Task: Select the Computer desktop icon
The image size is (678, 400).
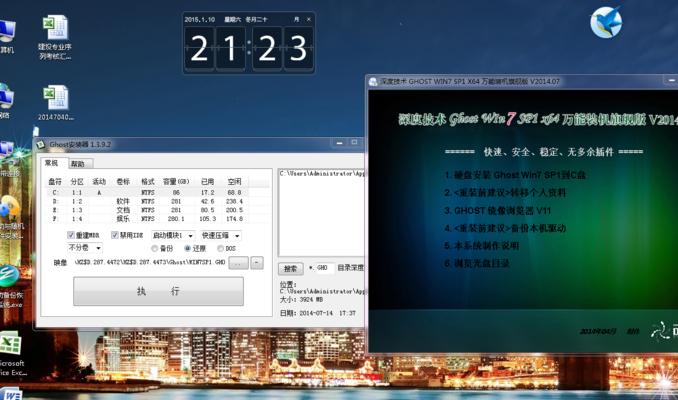Action: (x=7, y=36)
